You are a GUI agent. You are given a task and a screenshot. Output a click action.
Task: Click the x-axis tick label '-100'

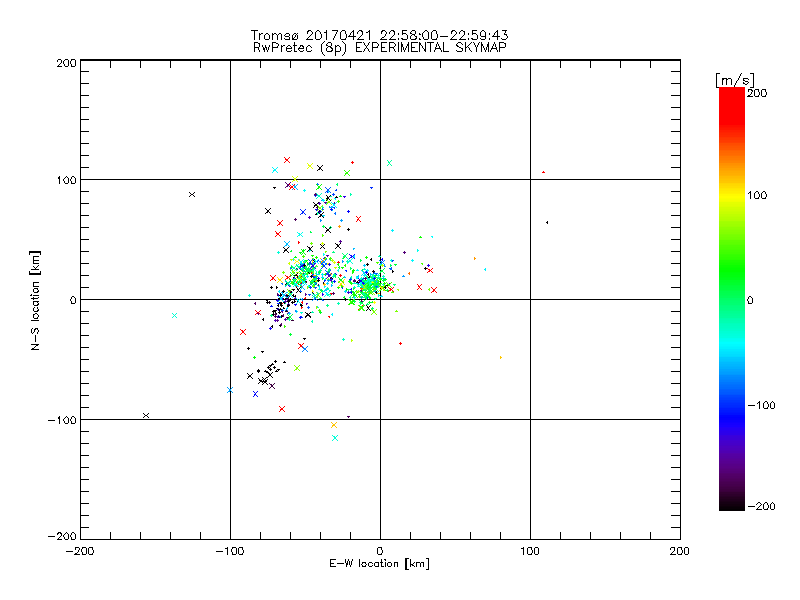pyautogui.click(x=230, y=552)
